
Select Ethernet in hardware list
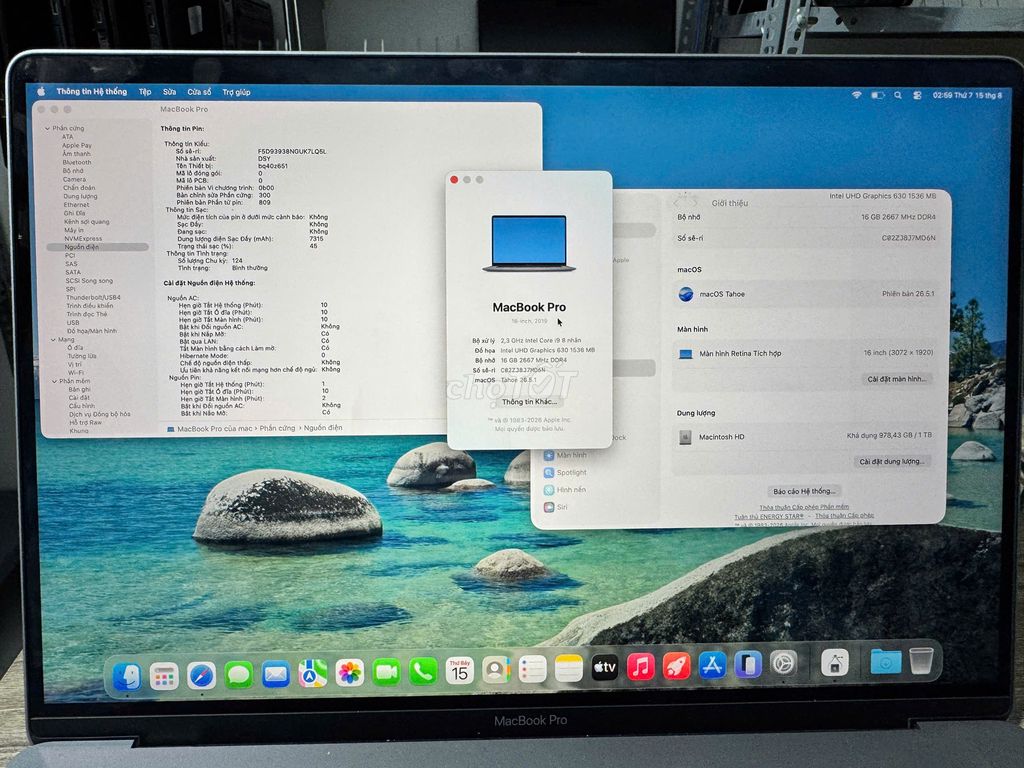coord(76,205)
